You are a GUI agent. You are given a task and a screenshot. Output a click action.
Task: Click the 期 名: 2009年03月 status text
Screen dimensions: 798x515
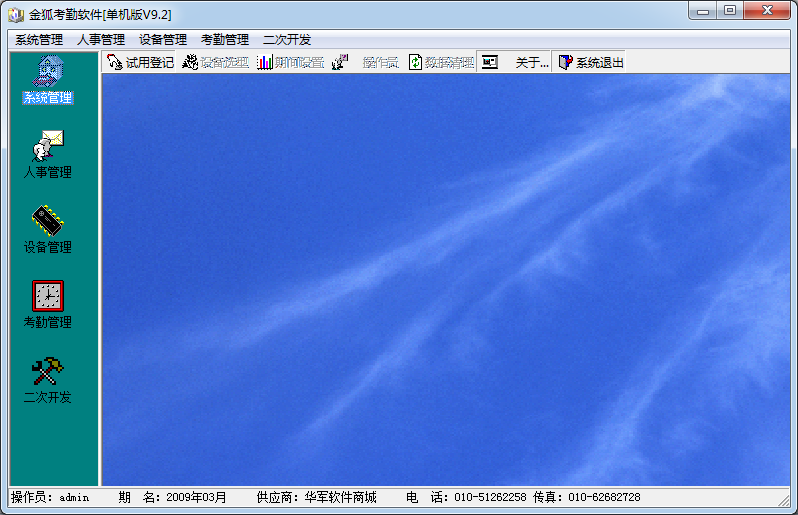[x=173, y=497]
